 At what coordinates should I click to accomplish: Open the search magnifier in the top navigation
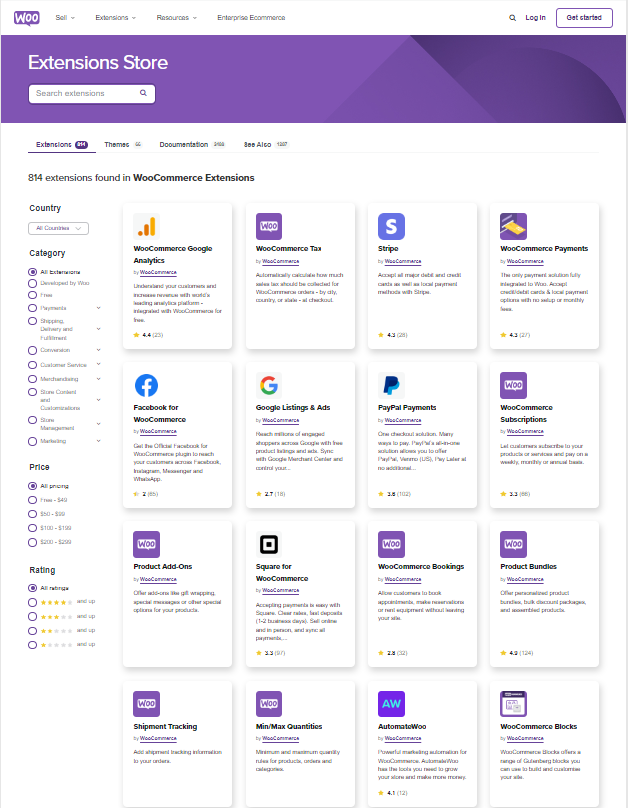(x=512, y=18)
